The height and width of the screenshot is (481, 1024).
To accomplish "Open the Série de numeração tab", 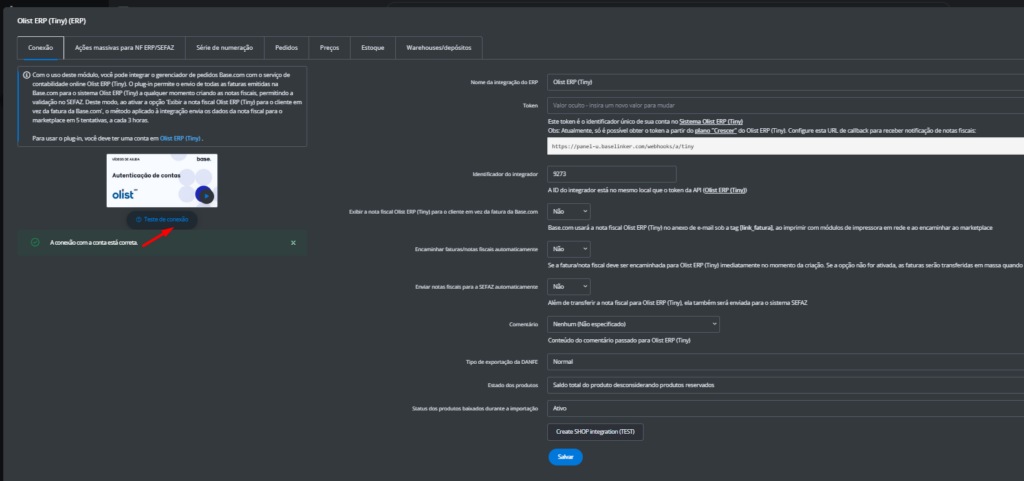I will point(225,48).
